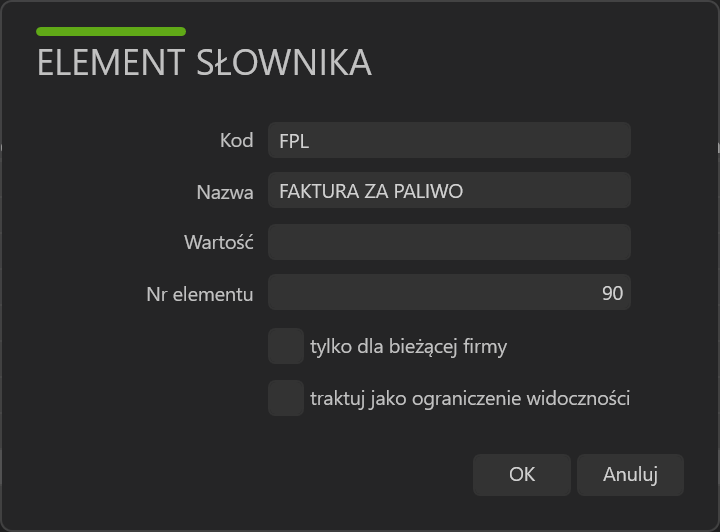720x532 pixels.
Task: Tick 'traktuj jako ograniczenie widoczności' checkbox
Action: (286, 398)
